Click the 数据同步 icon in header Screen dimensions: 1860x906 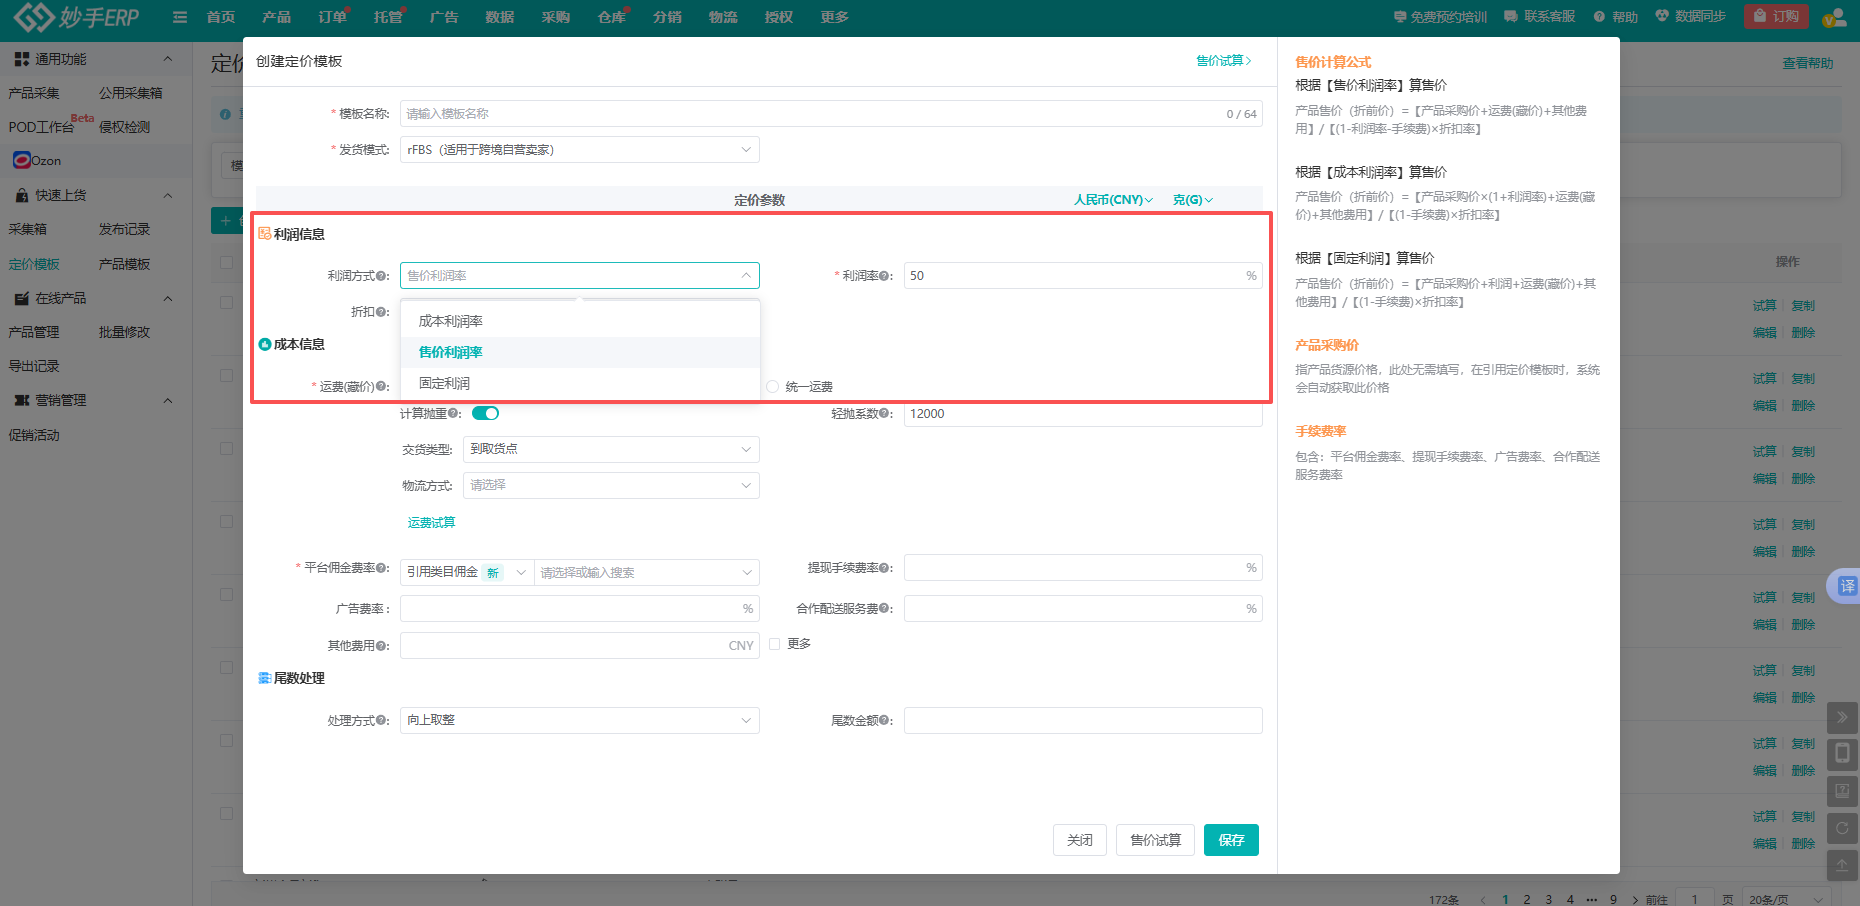coord(1662,17)
